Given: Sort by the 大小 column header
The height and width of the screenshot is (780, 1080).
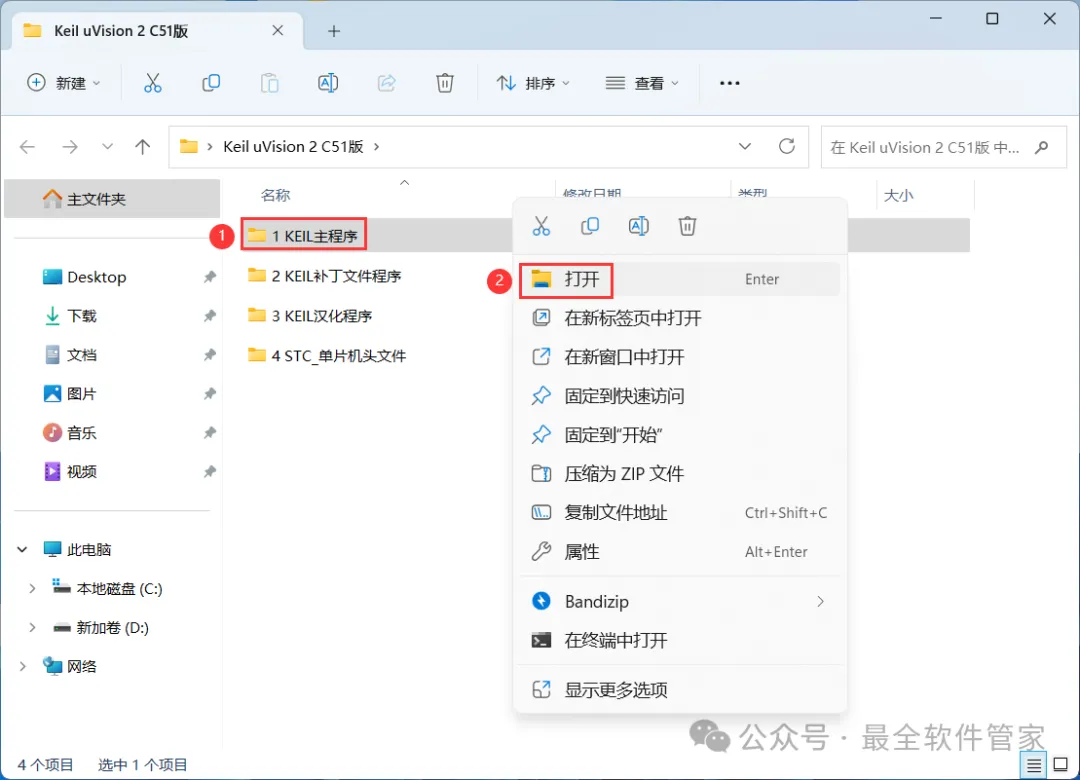Looking at the screenshot, I should tap(898, 196).
